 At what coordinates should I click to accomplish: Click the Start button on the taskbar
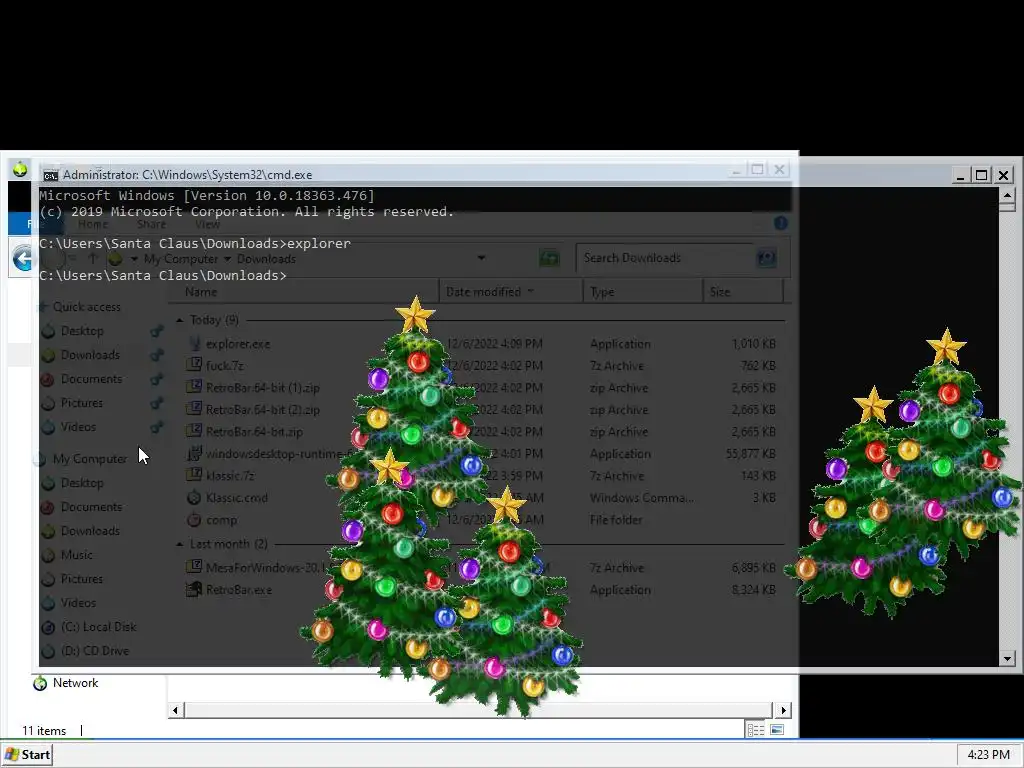click(x=27, y=755)
